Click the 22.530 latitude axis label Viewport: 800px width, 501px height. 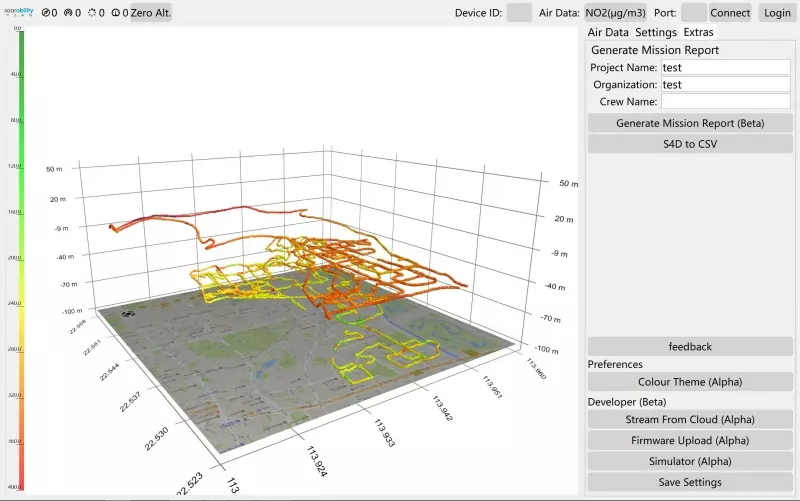(156, 439)
